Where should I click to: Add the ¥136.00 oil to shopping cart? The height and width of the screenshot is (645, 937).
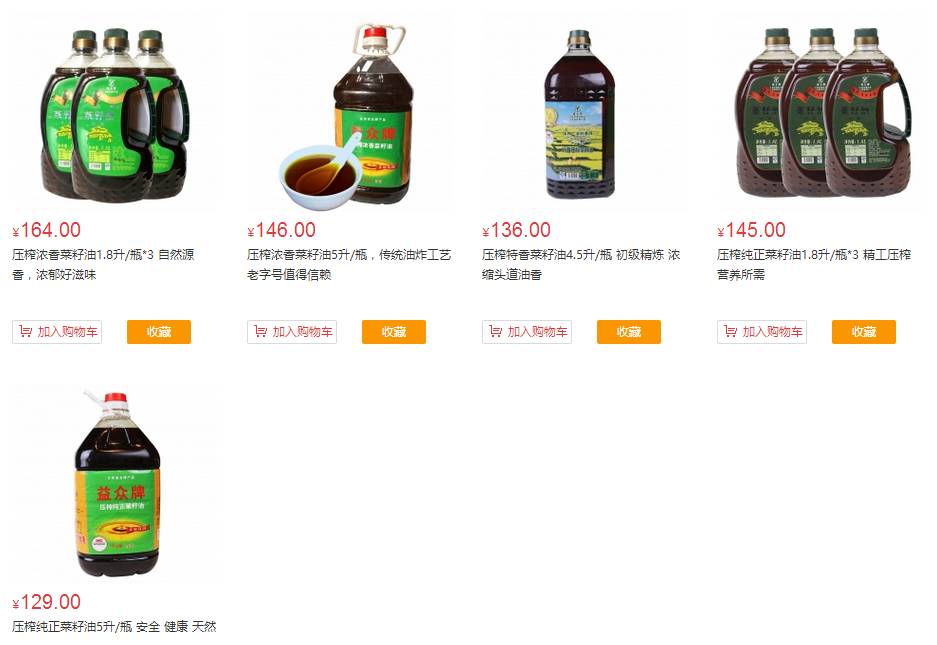point(526,332)
